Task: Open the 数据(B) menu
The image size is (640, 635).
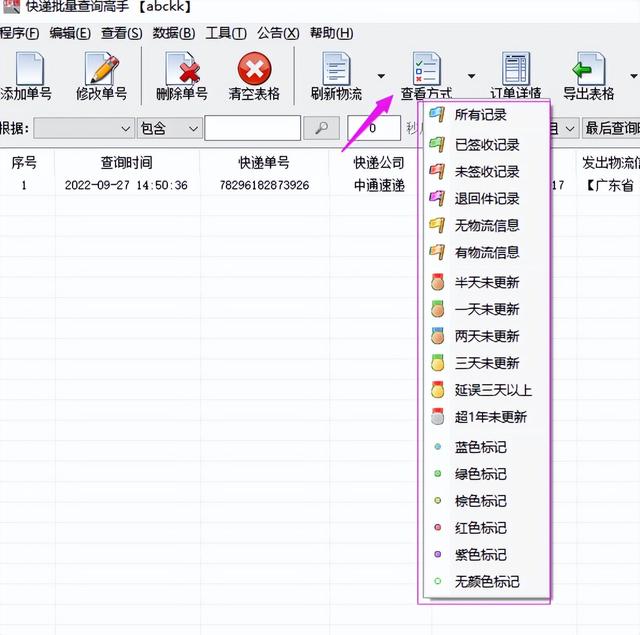Action: [174, 33]
